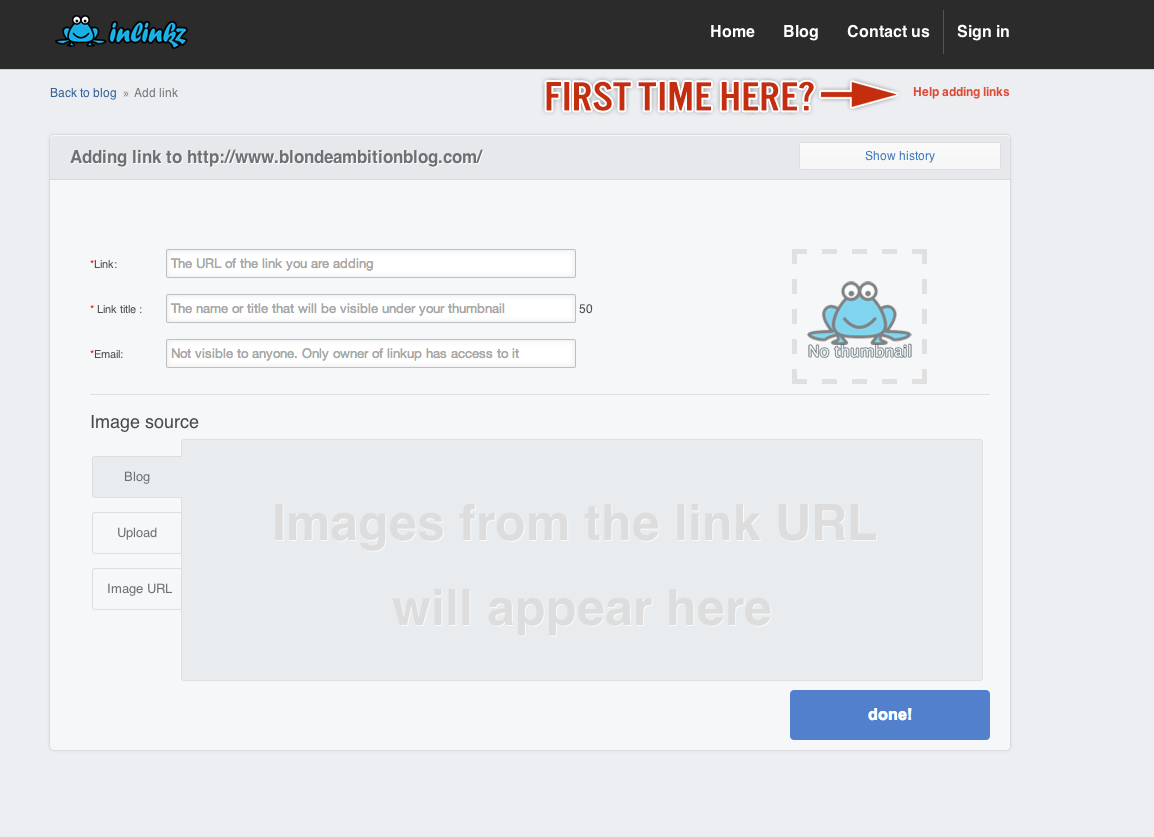Focus the Link title input field
Image resolution: width=1154 pixels, height=837 pixels.
click(370, 308)
